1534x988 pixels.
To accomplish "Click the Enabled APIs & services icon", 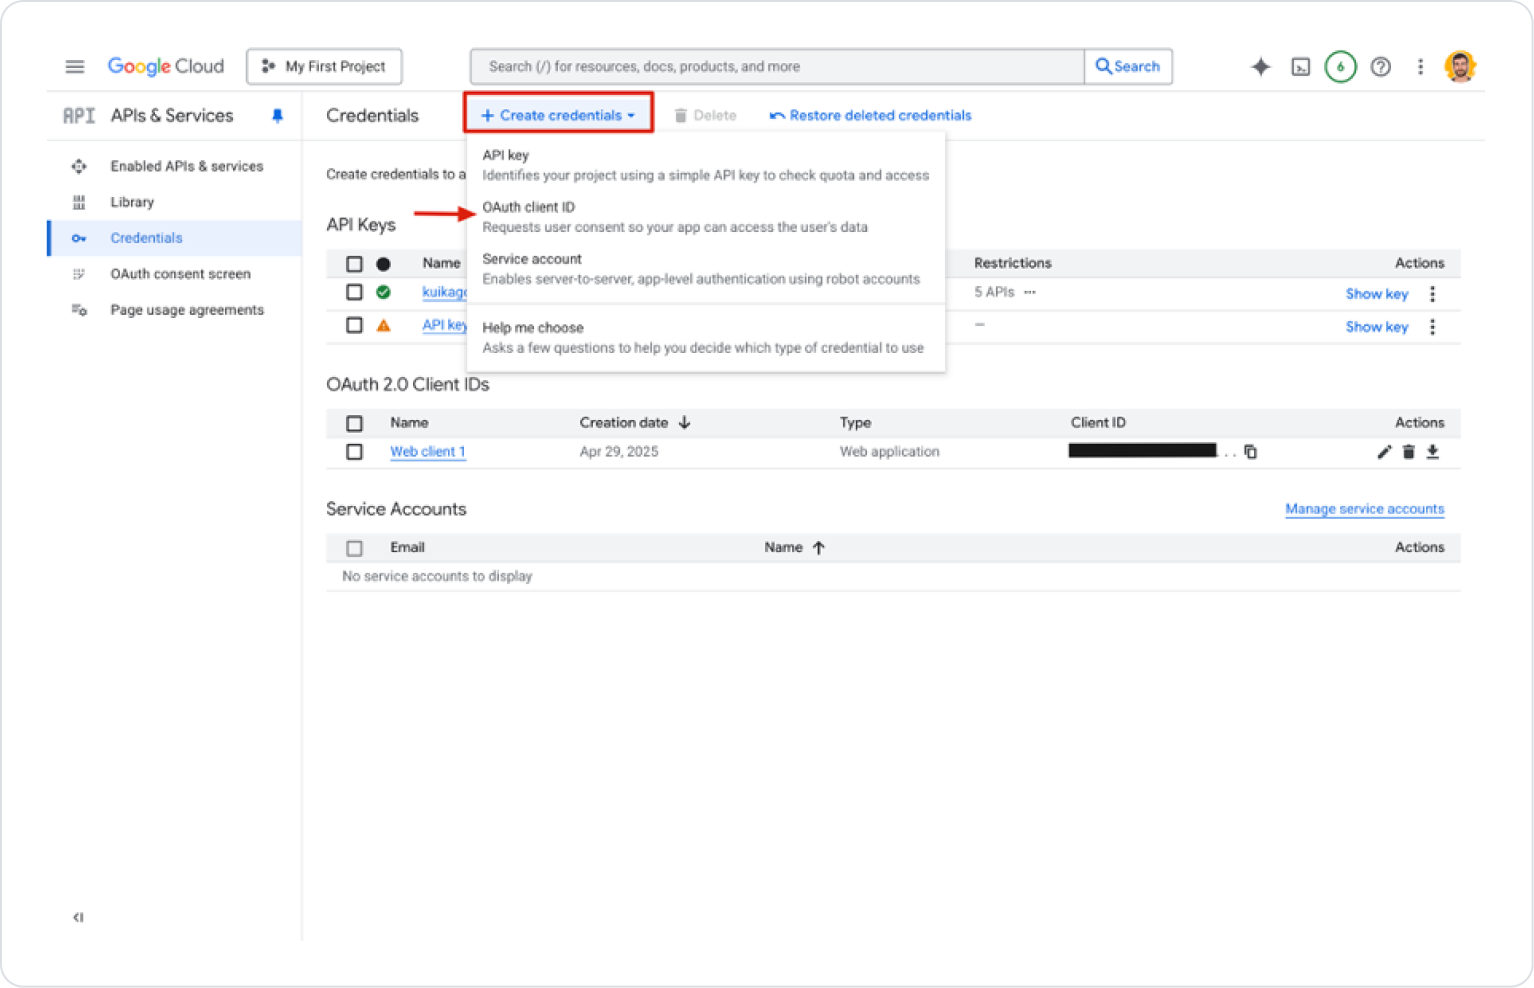I will [x=79, y=166].
